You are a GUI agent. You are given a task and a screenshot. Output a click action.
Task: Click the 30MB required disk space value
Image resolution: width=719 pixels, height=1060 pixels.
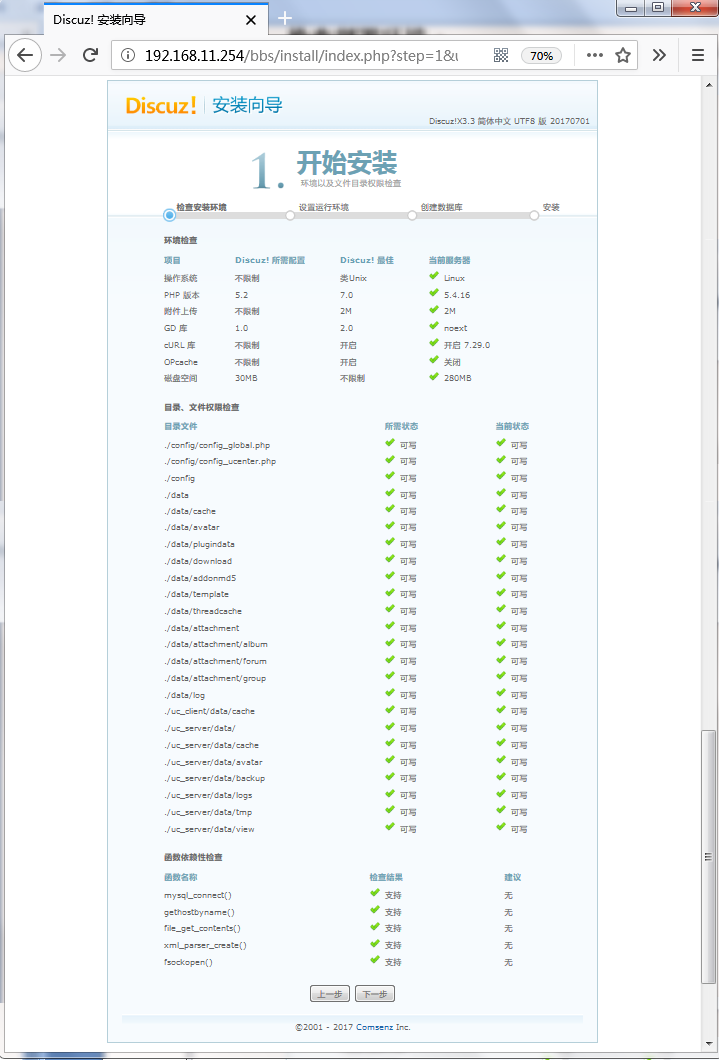(x=246, y=379)
